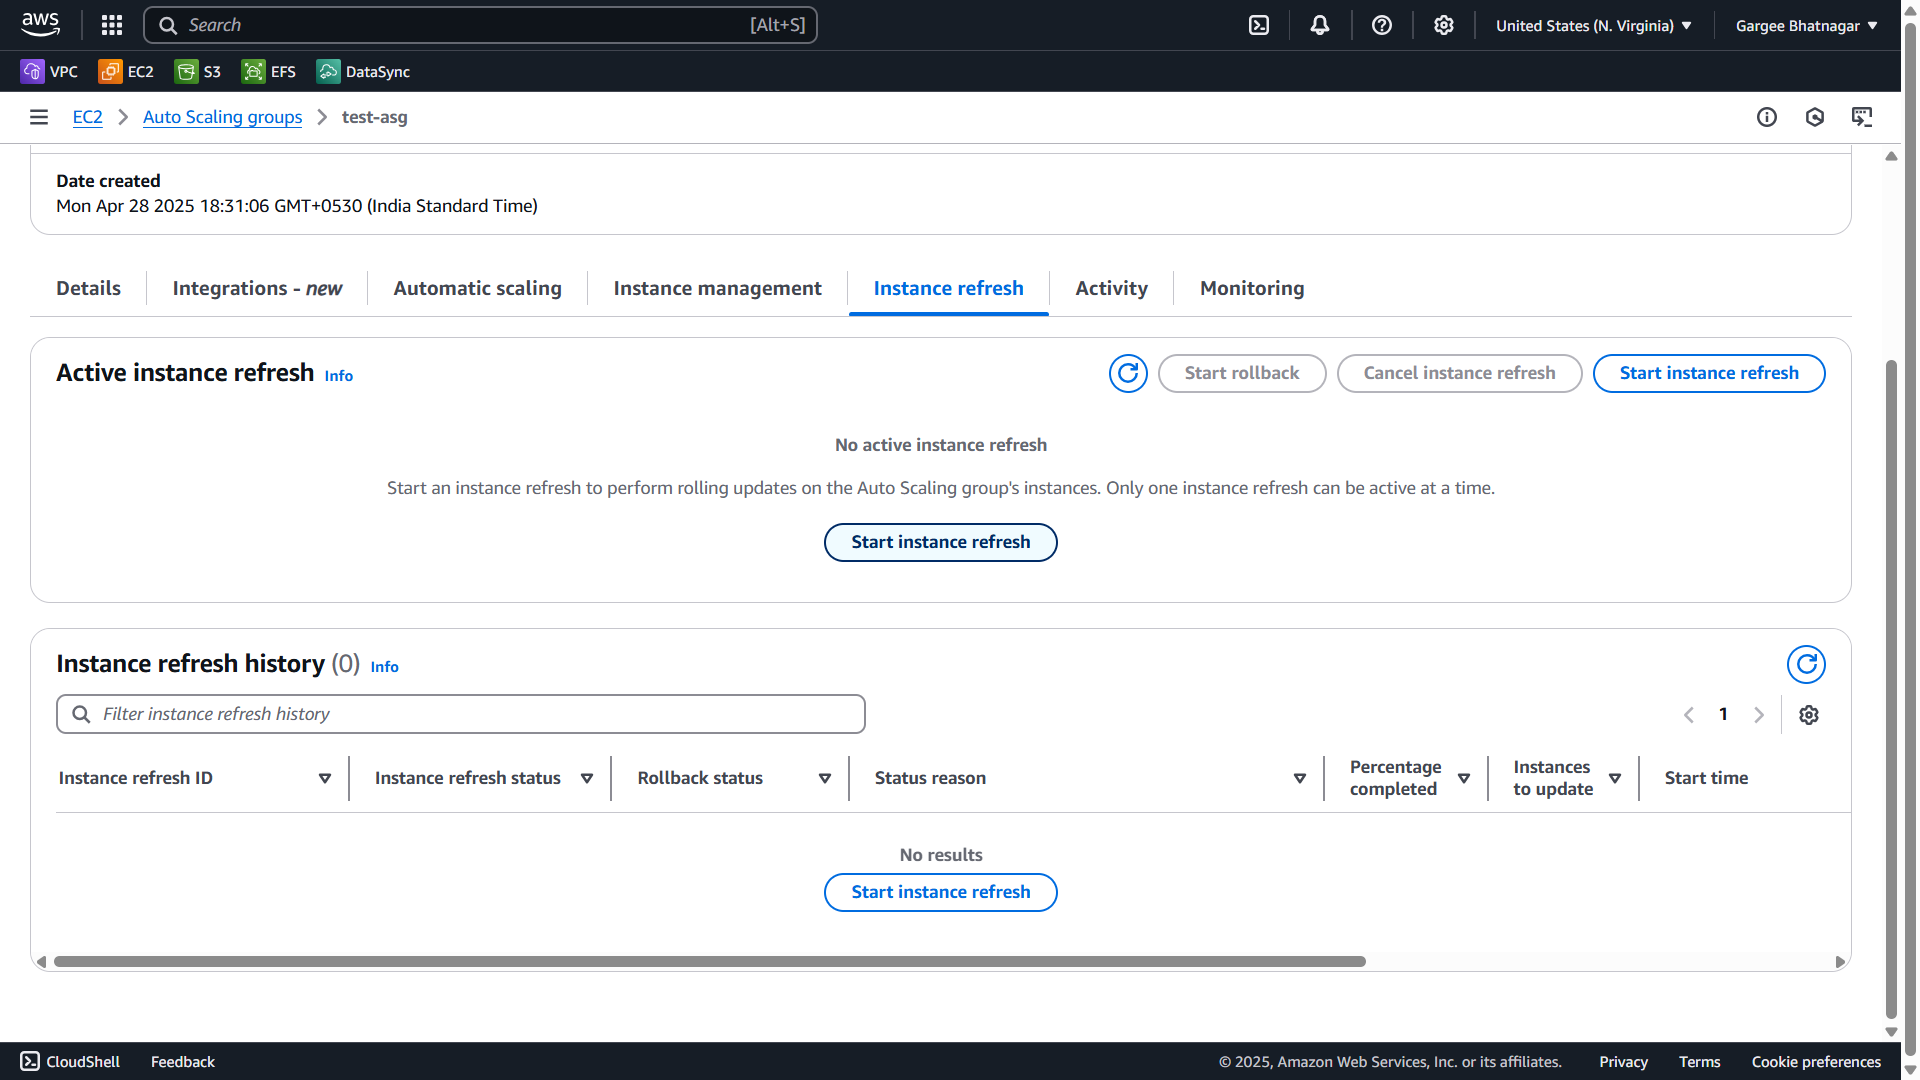
Task: Open the DataSync shortcut
Action: click(363, 71)
